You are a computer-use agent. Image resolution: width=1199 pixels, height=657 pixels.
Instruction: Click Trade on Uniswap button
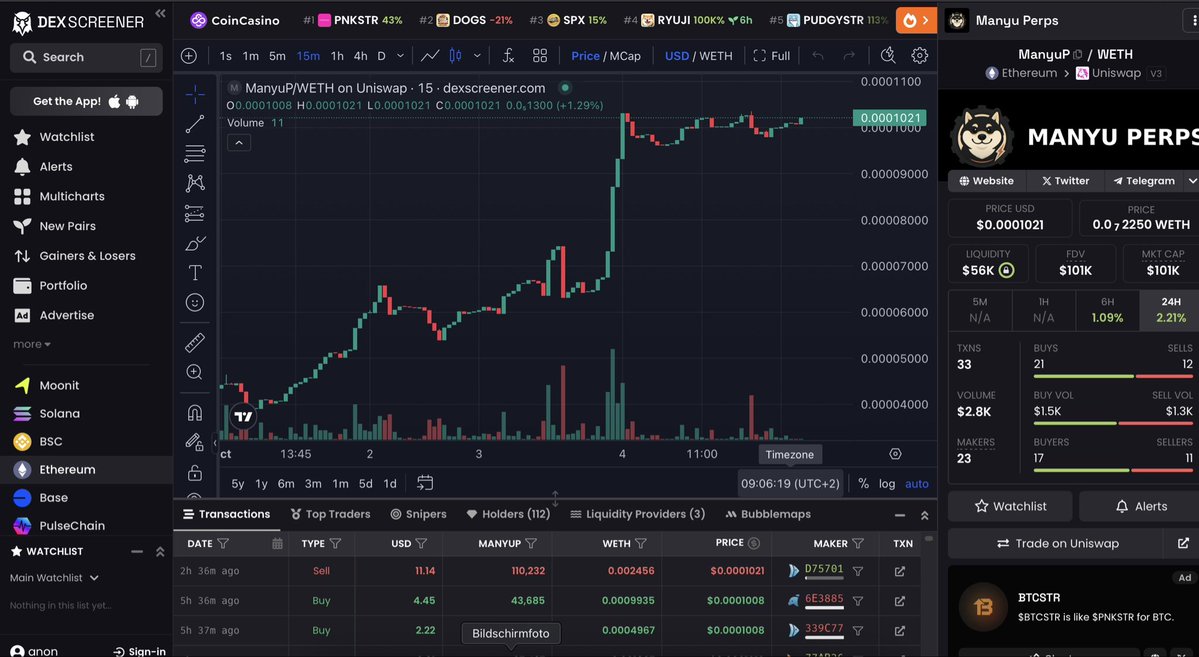[x=1058, y=544]
